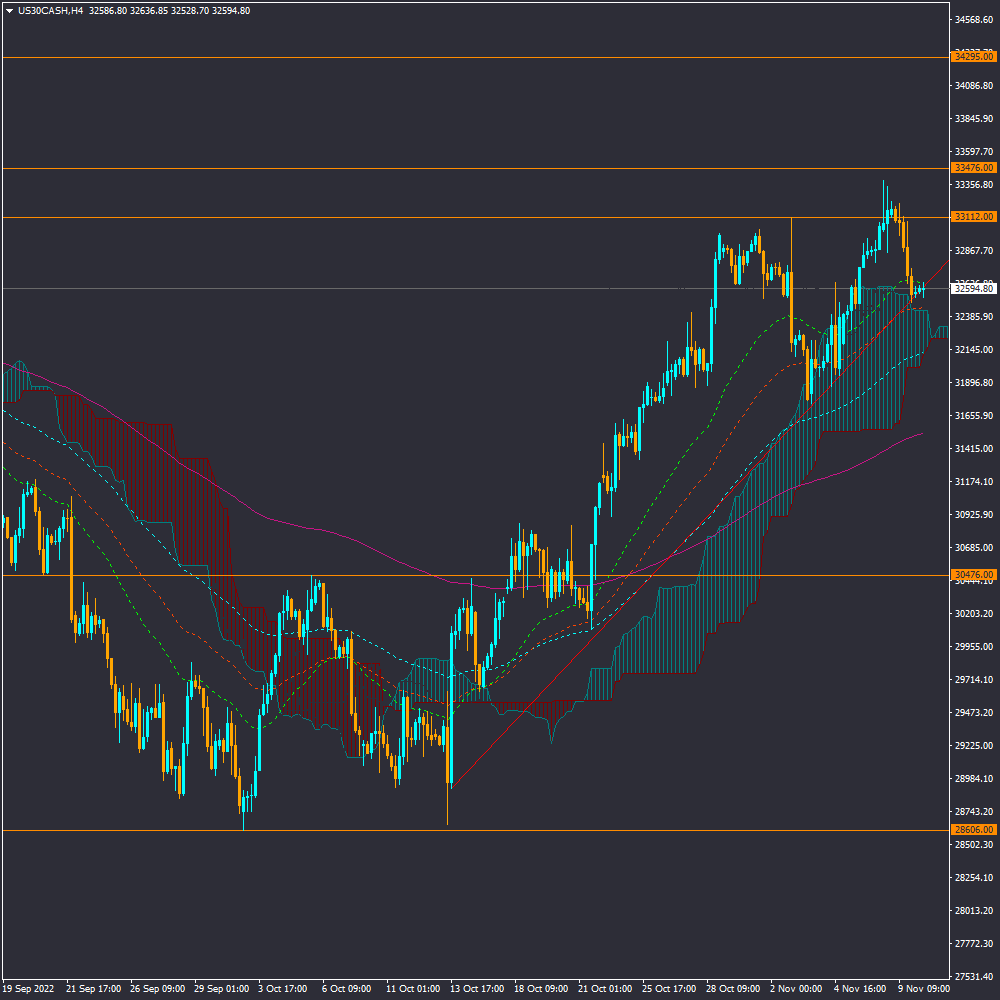Image resolution: width=1000 pixels, height=1000 pixels.
Task: Select the 33112.00 price level label
Action: click(x=974, y=217)
